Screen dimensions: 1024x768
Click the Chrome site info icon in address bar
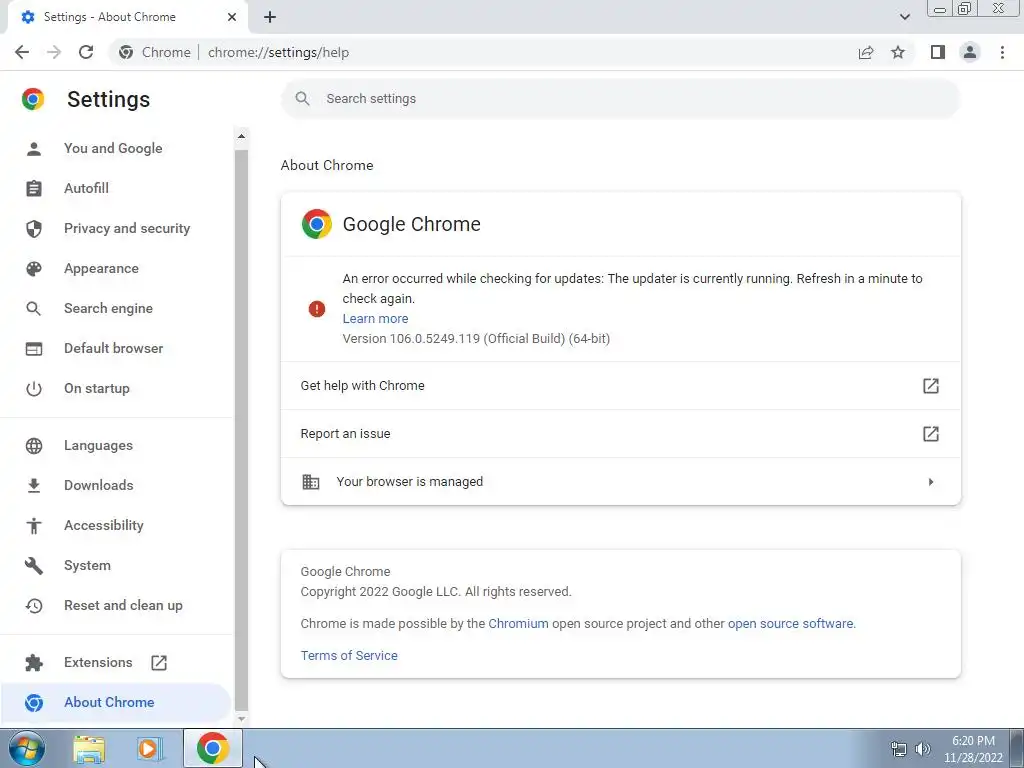click(x=126, y=52)
